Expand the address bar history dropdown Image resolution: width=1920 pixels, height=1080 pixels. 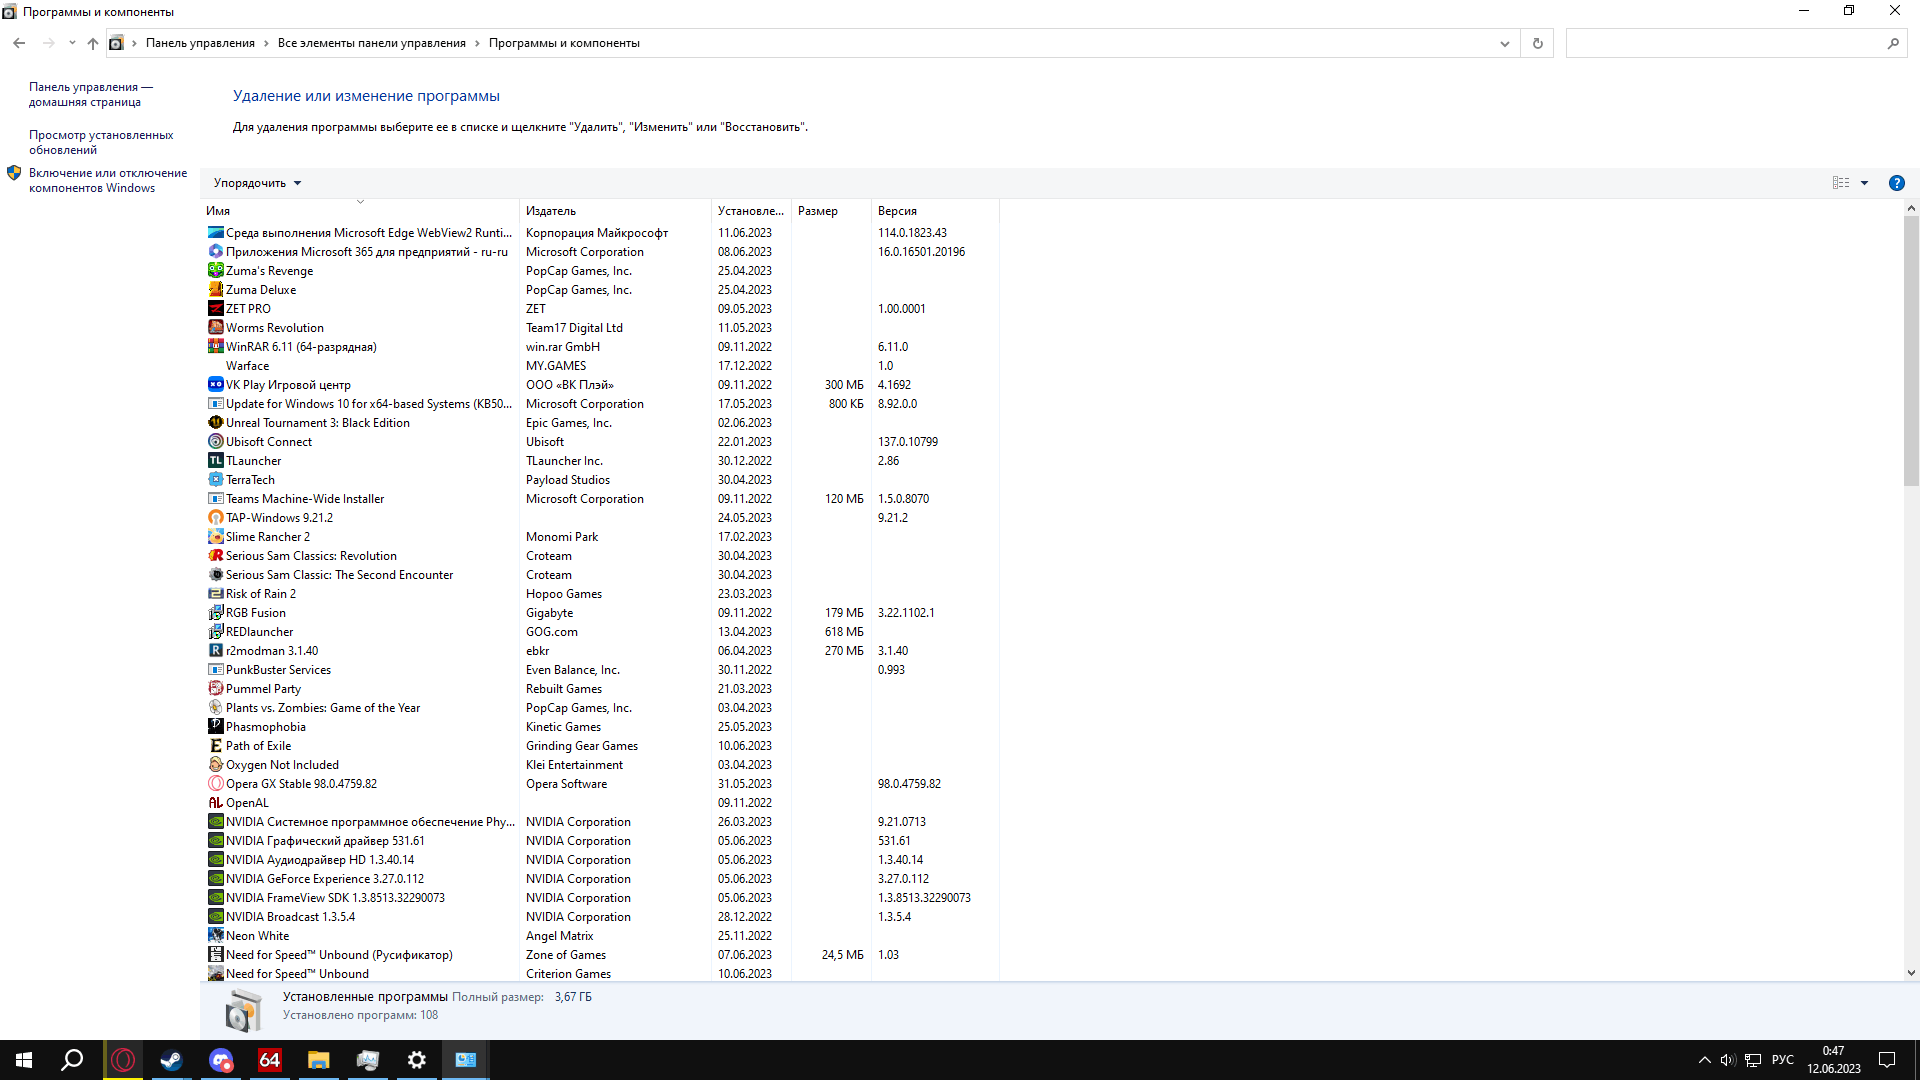click(1504, 43)
